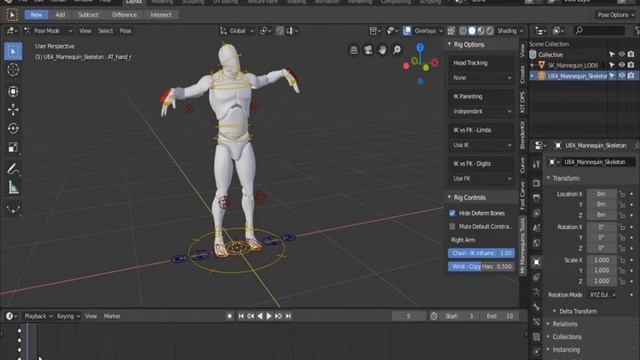Screen dimensions: 640x360
Task: Open the Global orientation dropdown
Action: (237, 31)
